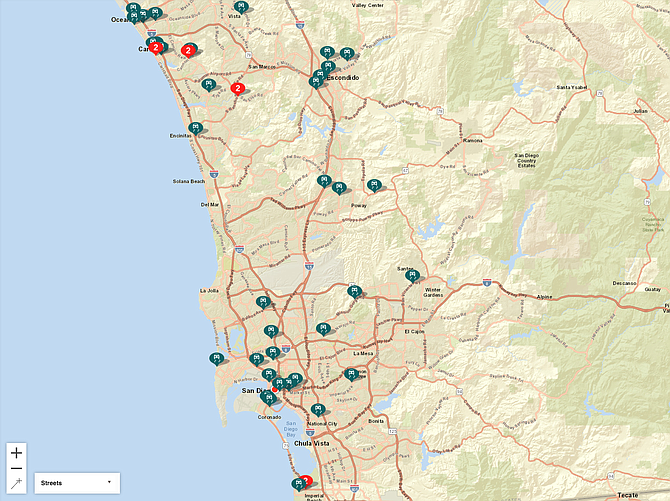The width and height of the screenshot is (670, 501).
Task: Select the teal marker at Encinitas
Action: click(x=195, y=128)
